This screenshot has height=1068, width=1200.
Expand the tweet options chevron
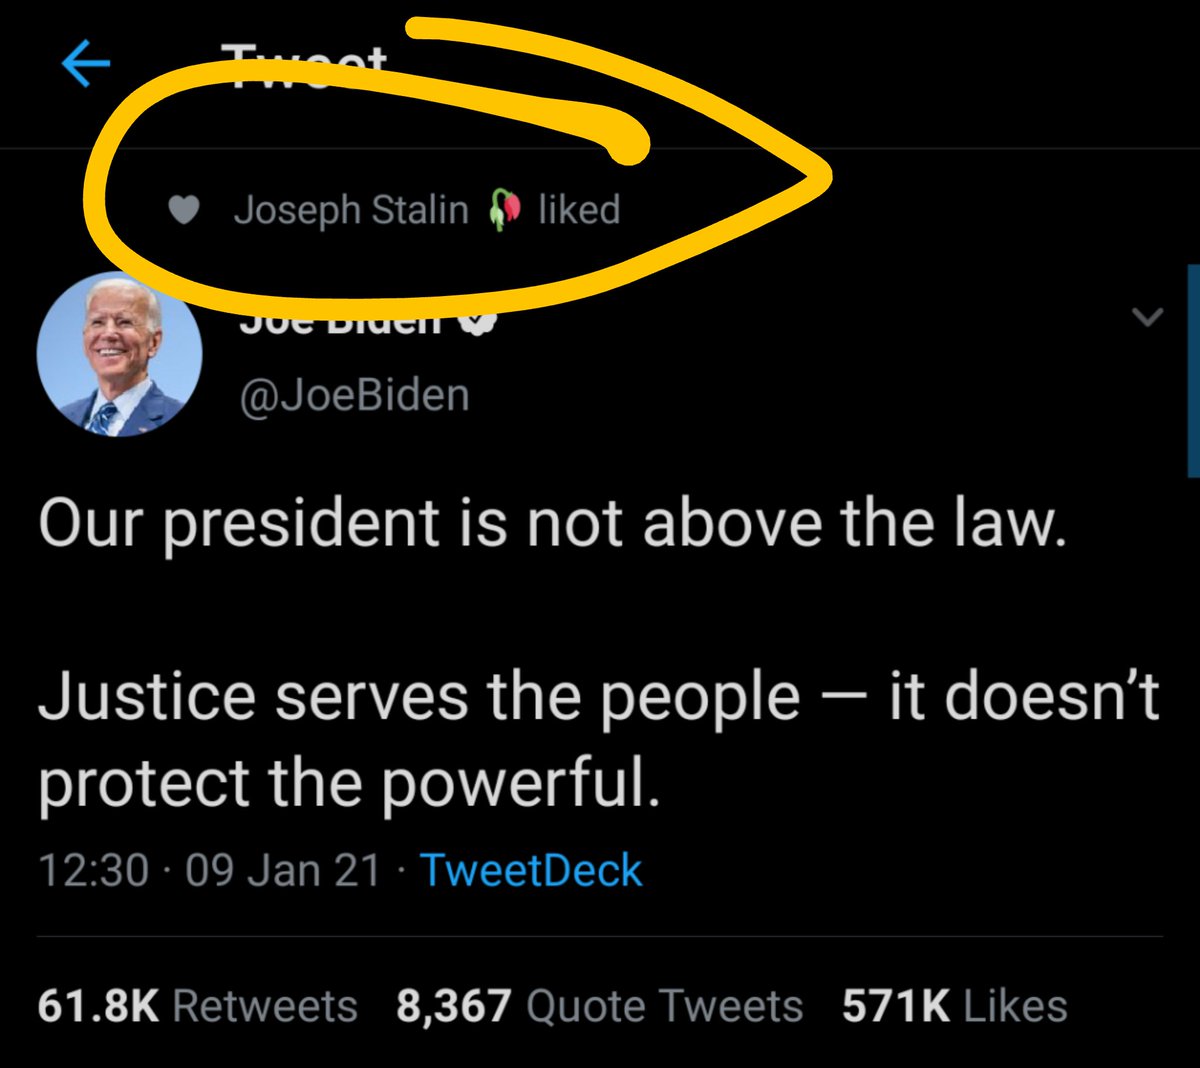[x=1146, y=317]
